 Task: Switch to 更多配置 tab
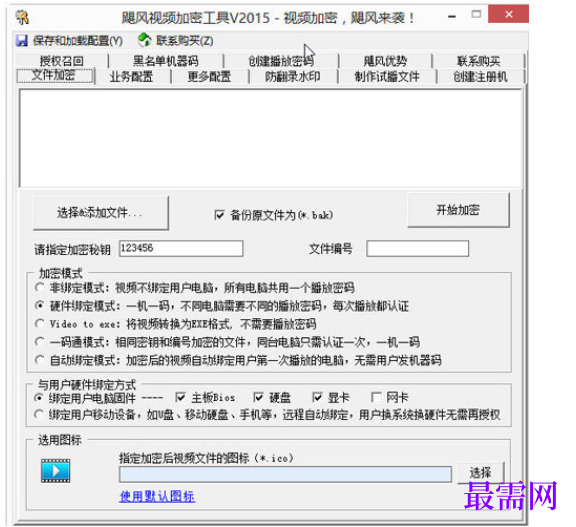pyautogui.click(x=209, y=77)
